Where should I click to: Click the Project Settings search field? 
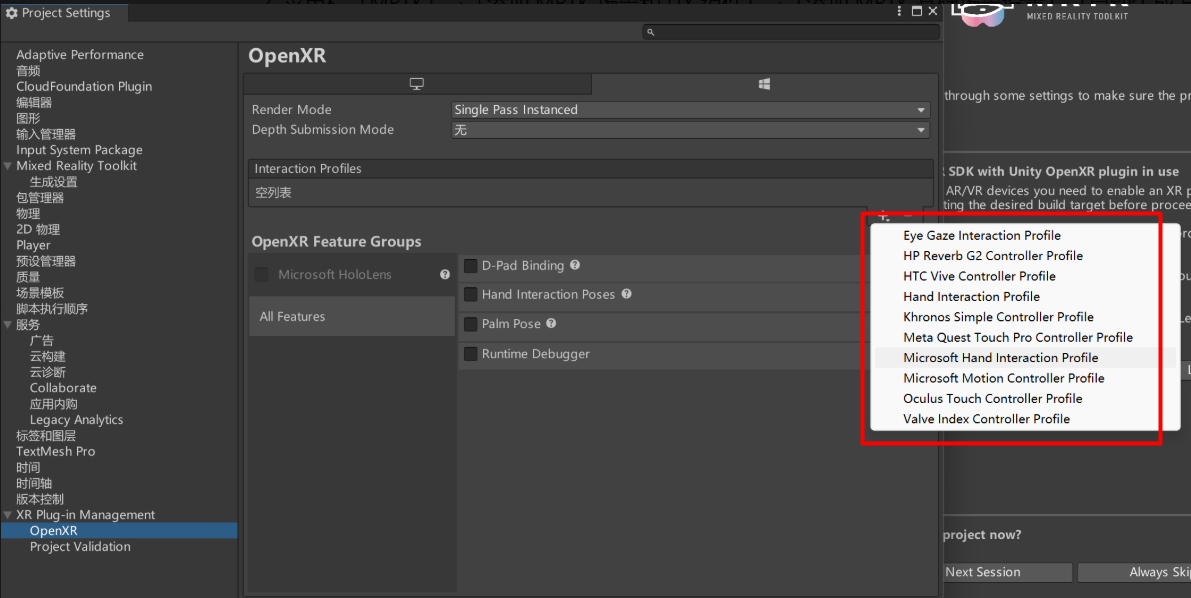pyautogui.click(x=791, y=32)
